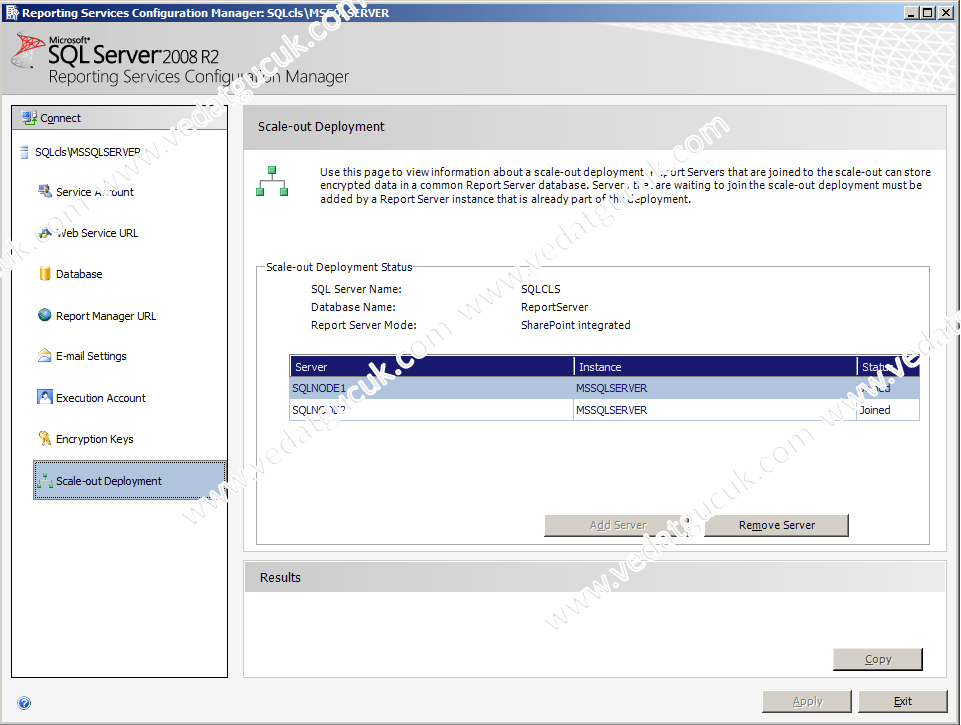Click the Report Server Mode label

tap(363, 325)
